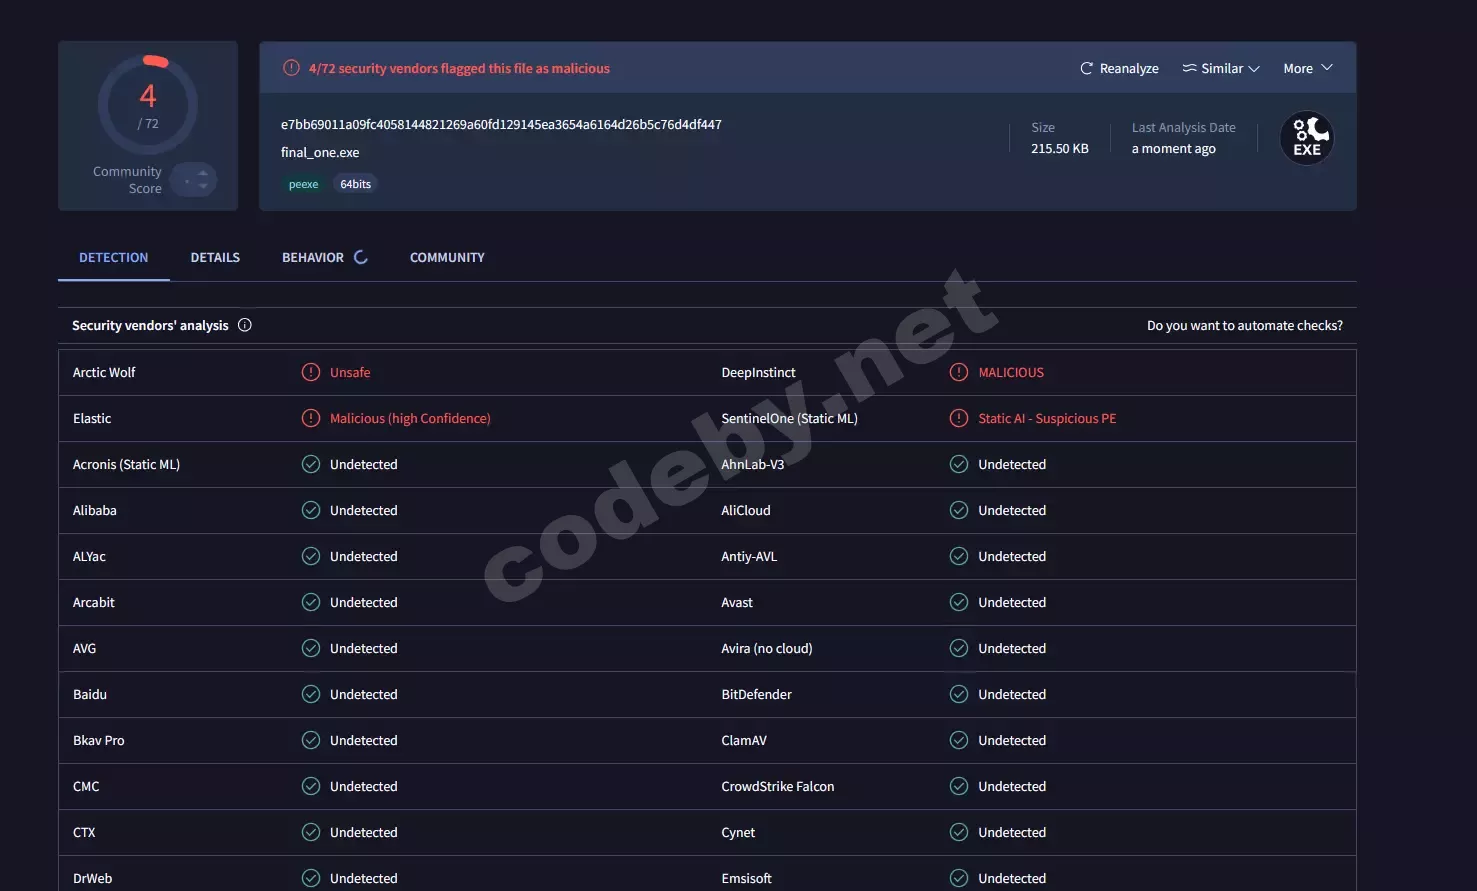1477x891 pixels.
Task: Go to the COMMUNITY tab
Action: pos(447,258)
